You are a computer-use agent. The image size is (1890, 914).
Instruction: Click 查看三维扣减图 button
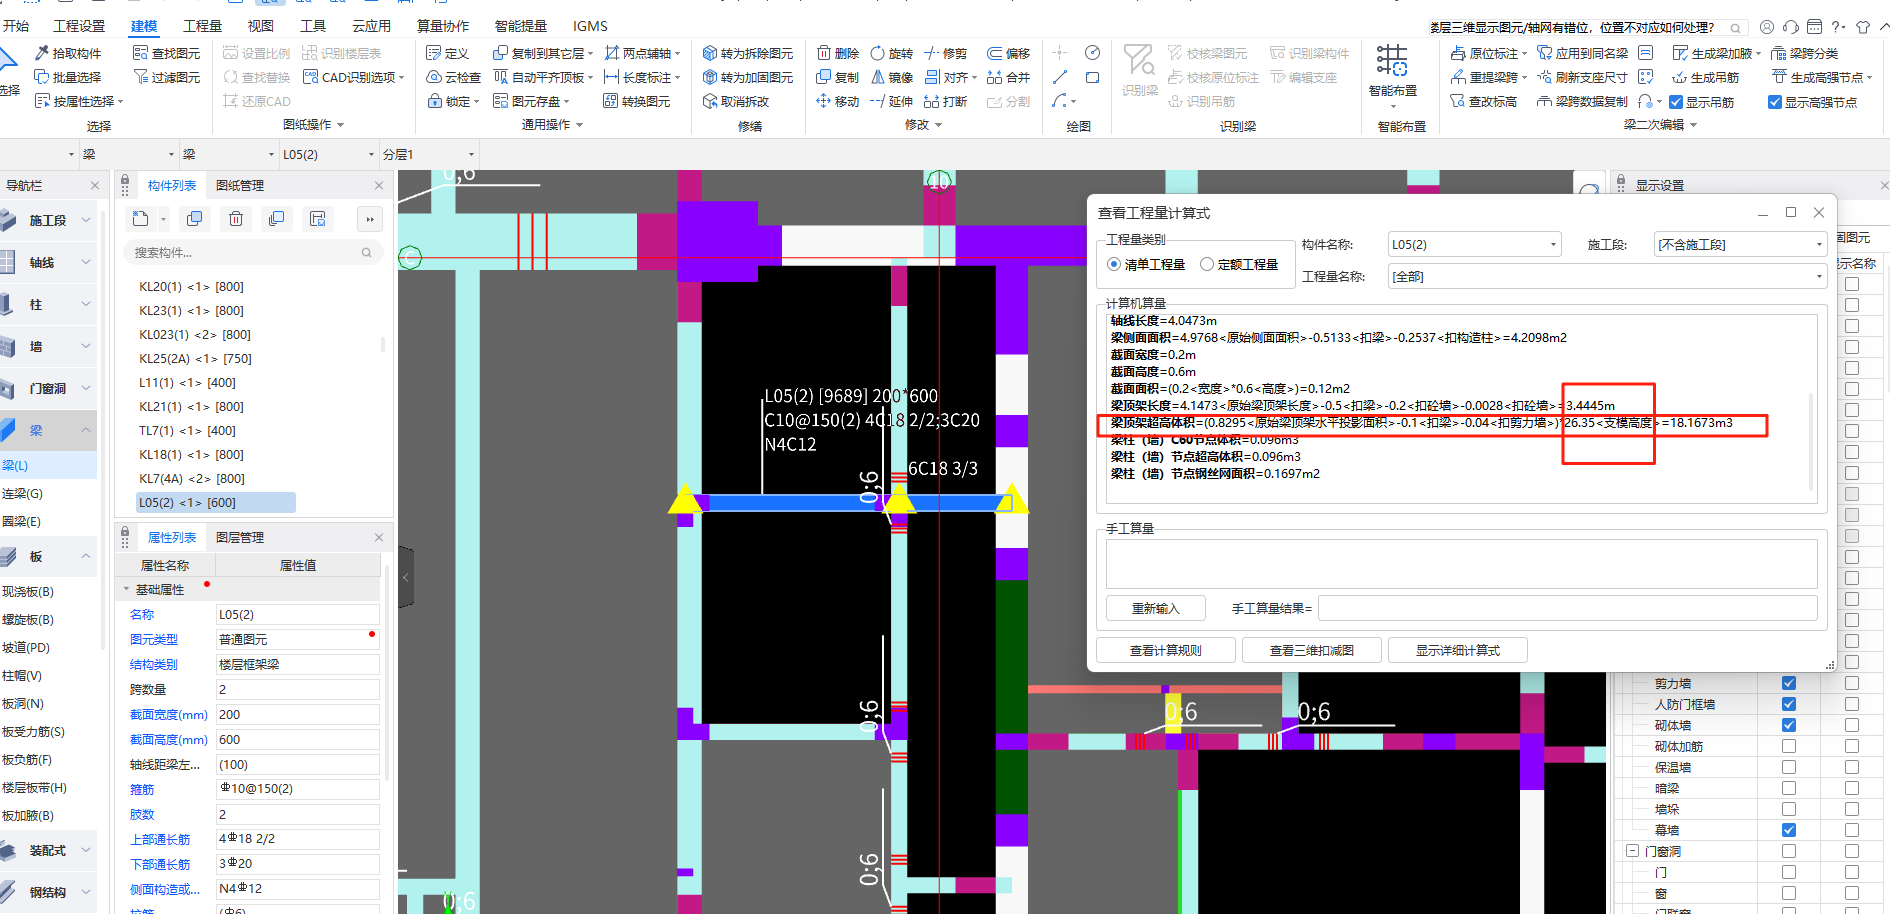point(1312,650)
